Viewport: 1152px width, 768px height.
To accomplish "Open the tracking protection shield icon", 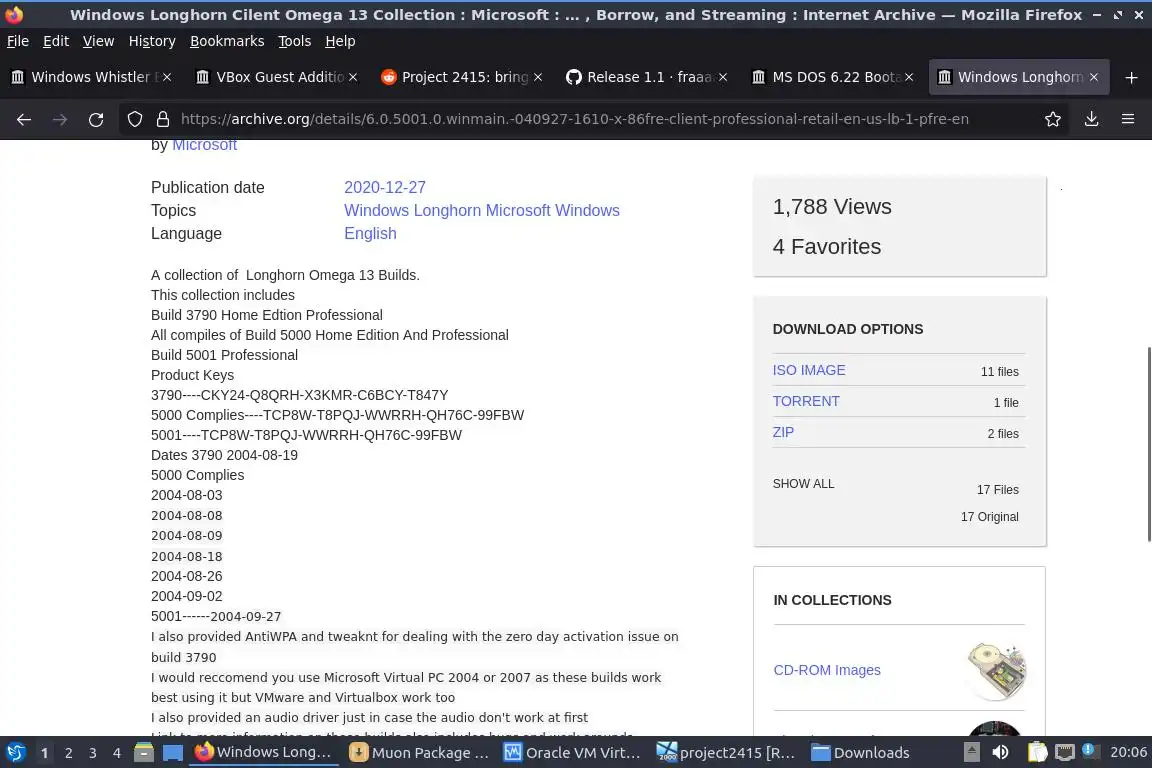I will pos(134,119).
